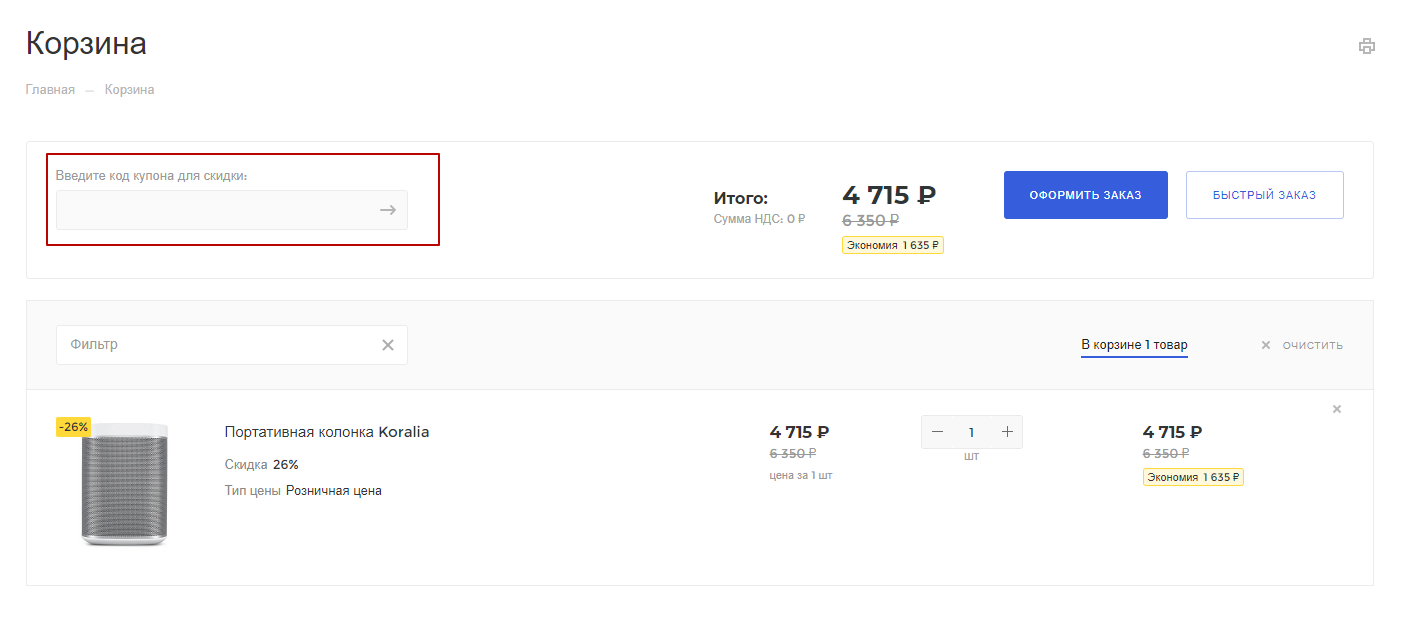Focus the Фильтр search field

(x=232, y=345)
